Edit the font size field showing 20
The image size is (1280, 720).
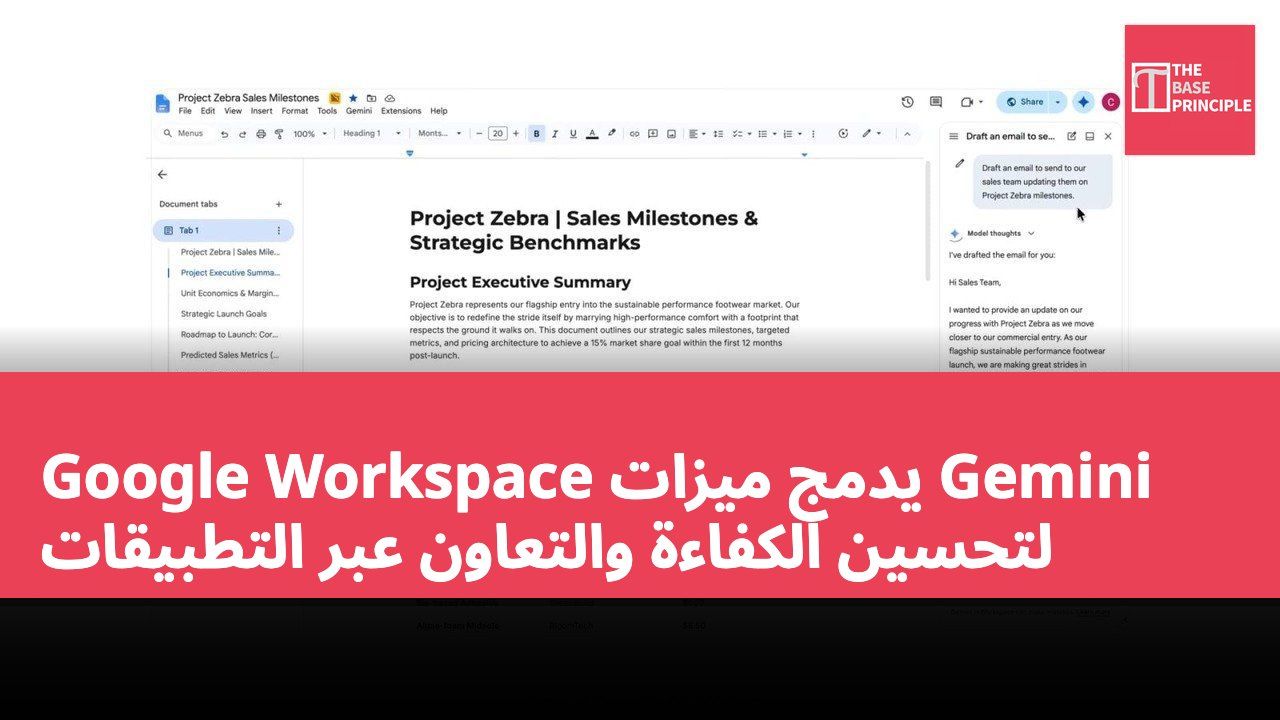(x=497, y=133)
